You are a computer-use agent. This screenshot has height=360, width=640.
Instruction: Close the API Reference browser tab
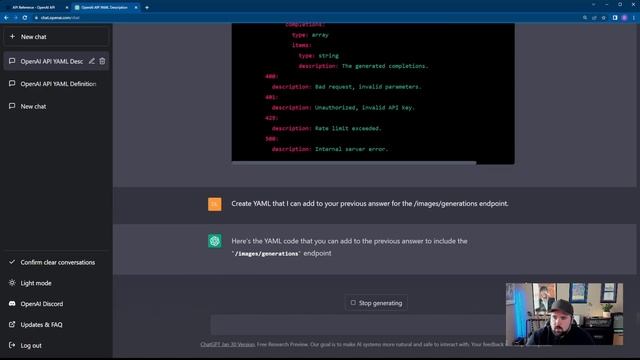[67, 7]
